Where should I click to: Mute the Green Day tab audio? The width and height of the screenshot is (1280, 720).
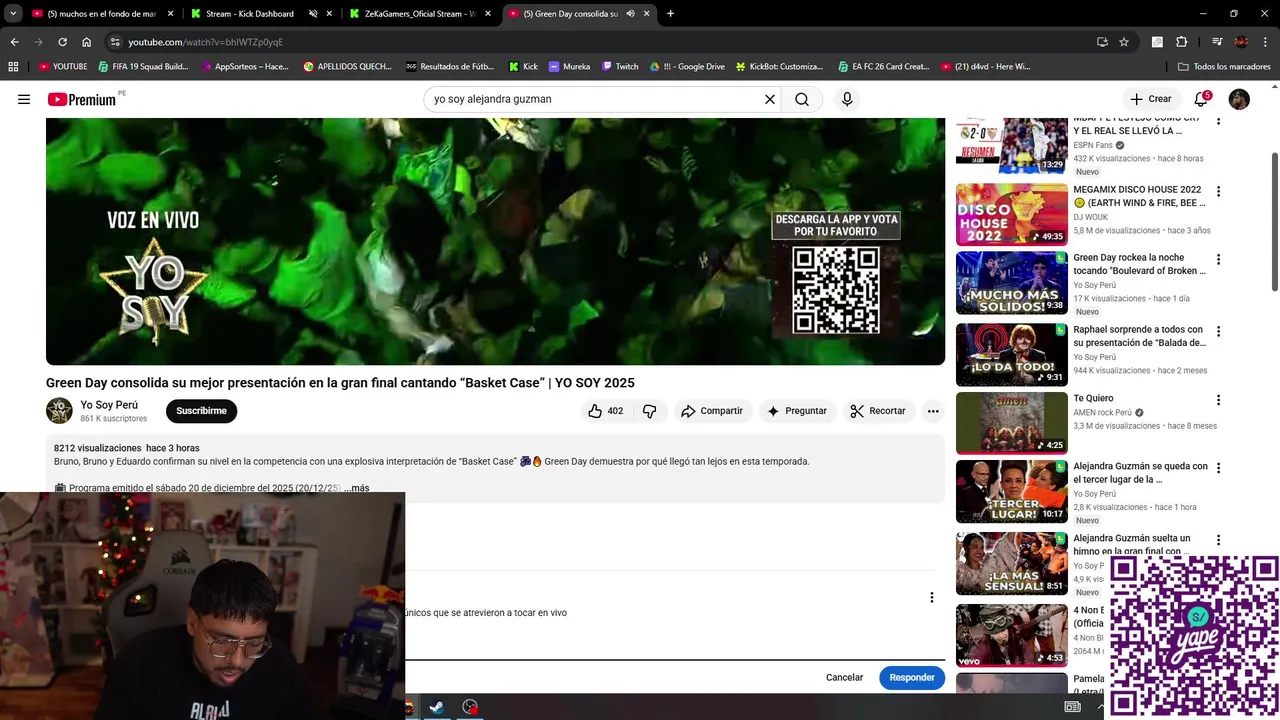[x=630, y=14]
